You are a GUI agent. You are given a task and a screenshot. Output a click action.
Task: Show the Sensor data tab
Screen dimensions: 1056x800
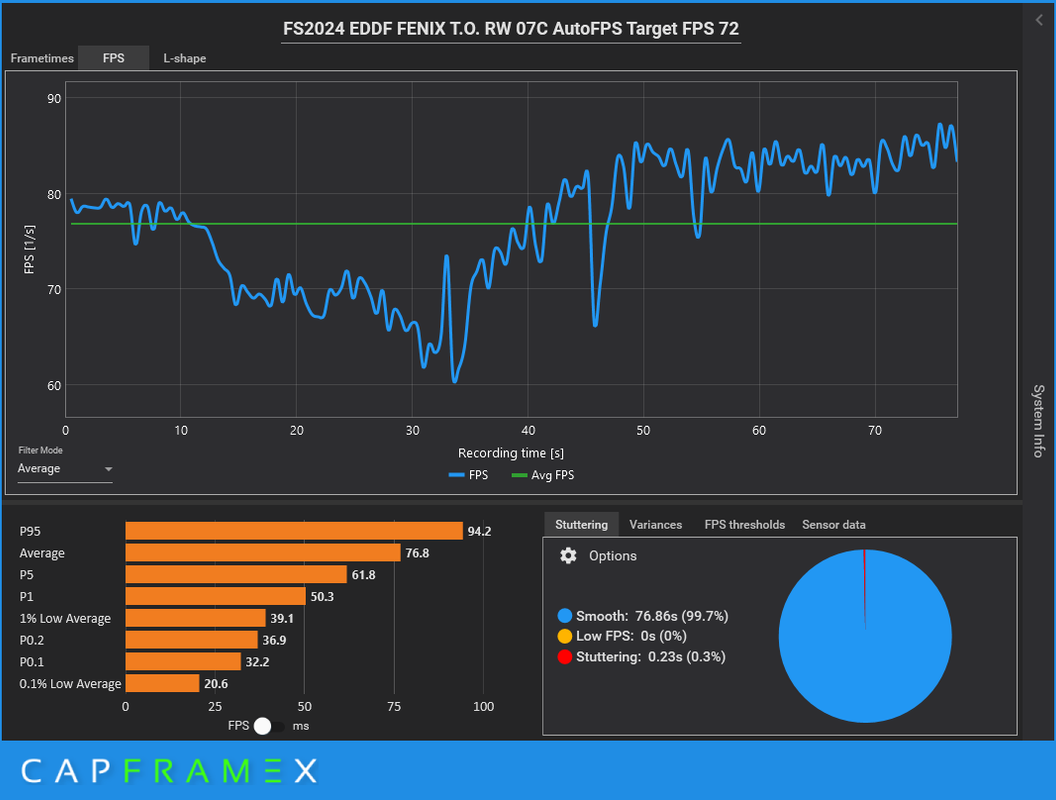834,525
